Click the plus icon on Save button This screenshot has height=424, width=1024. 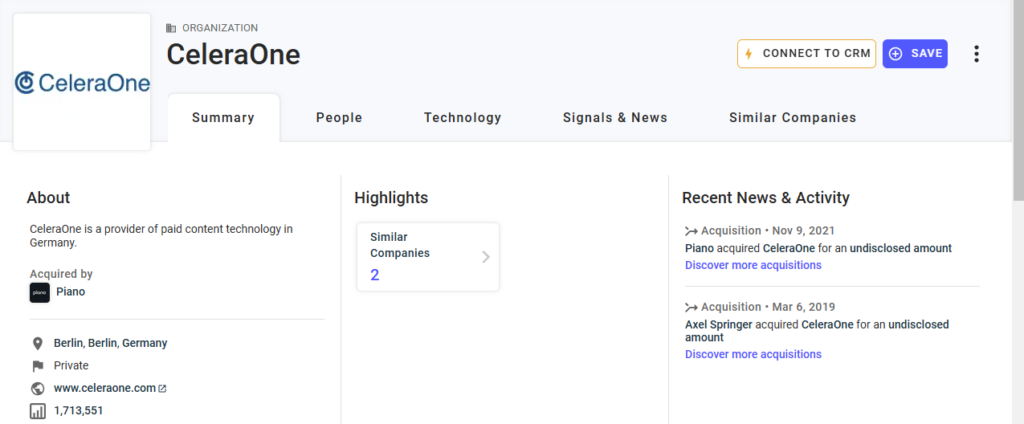coord(896,54)
